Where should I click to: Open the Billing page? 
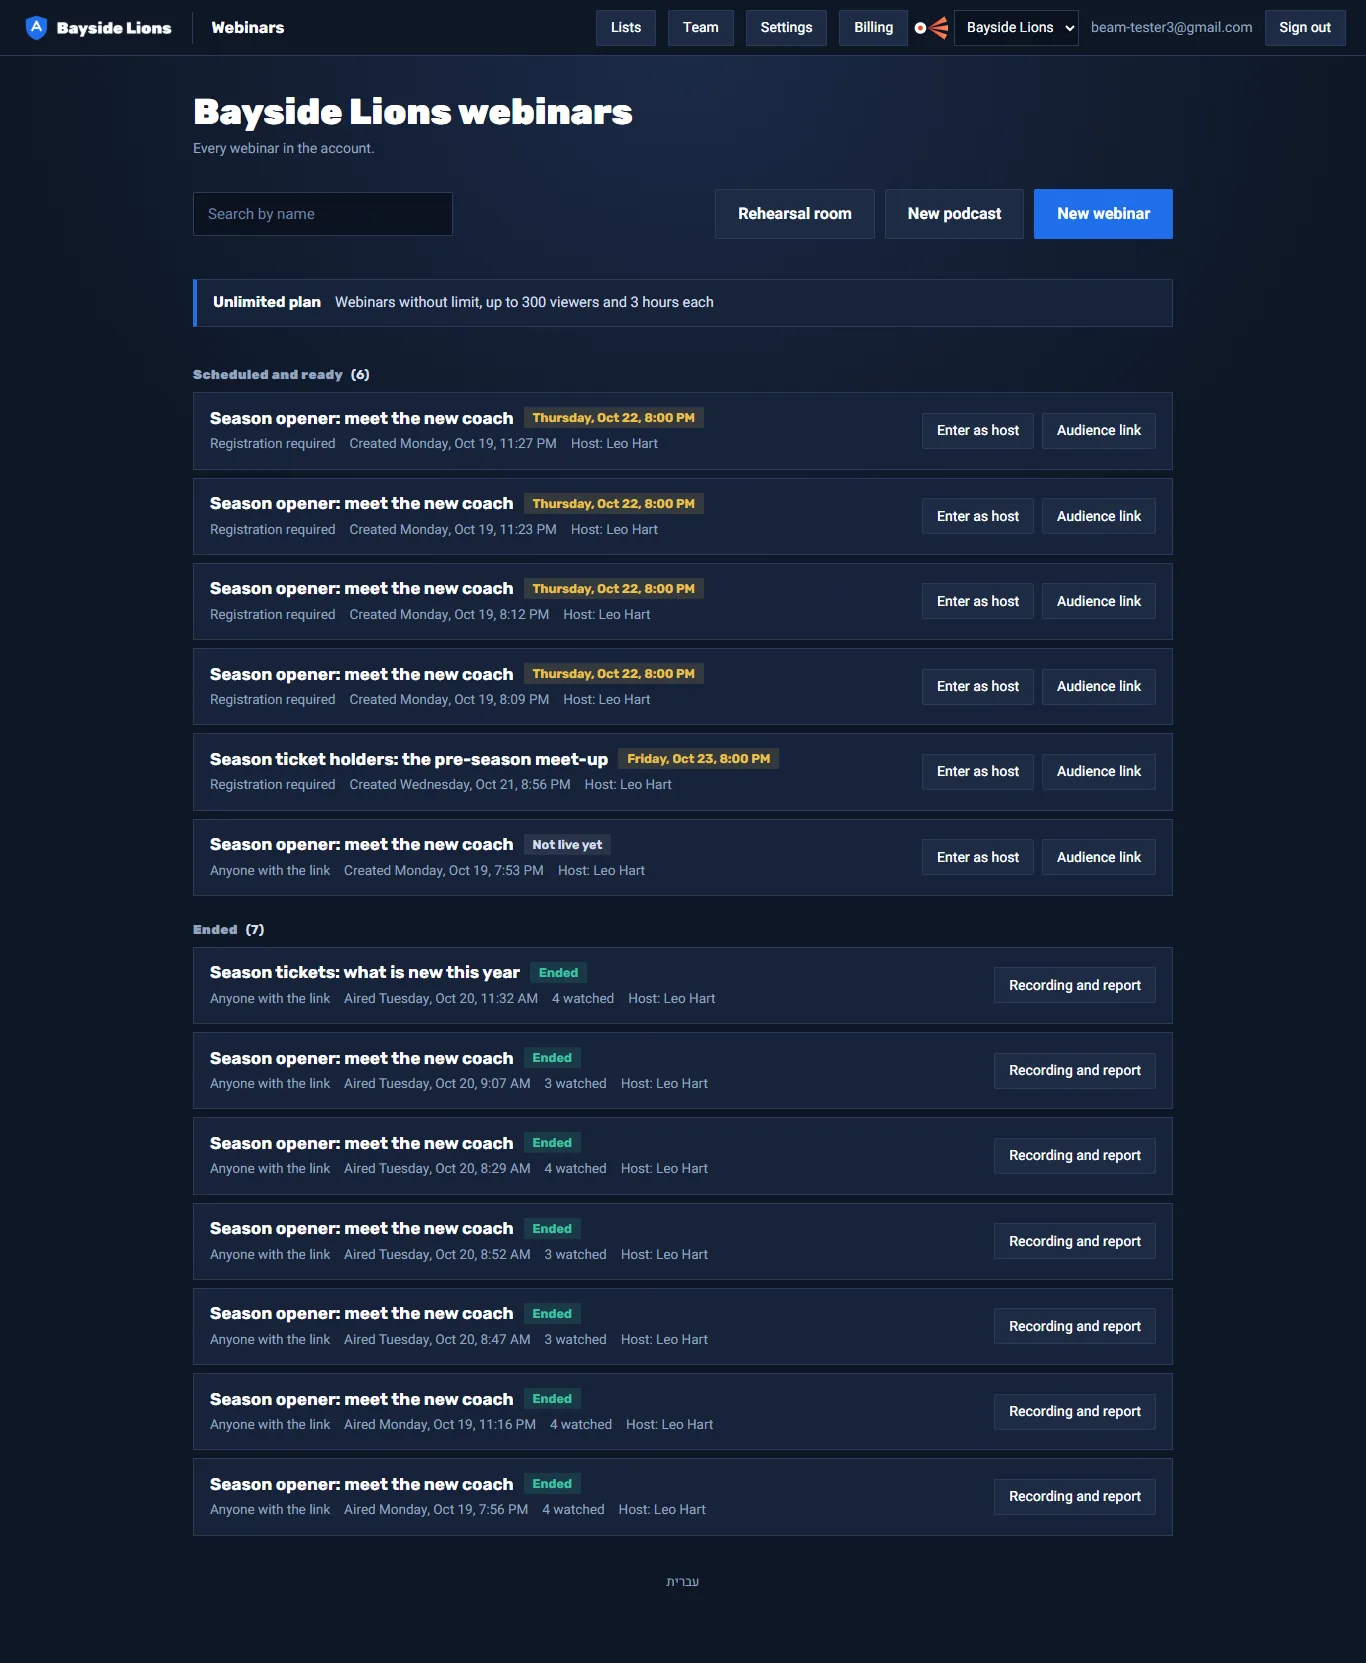(873, 28)
